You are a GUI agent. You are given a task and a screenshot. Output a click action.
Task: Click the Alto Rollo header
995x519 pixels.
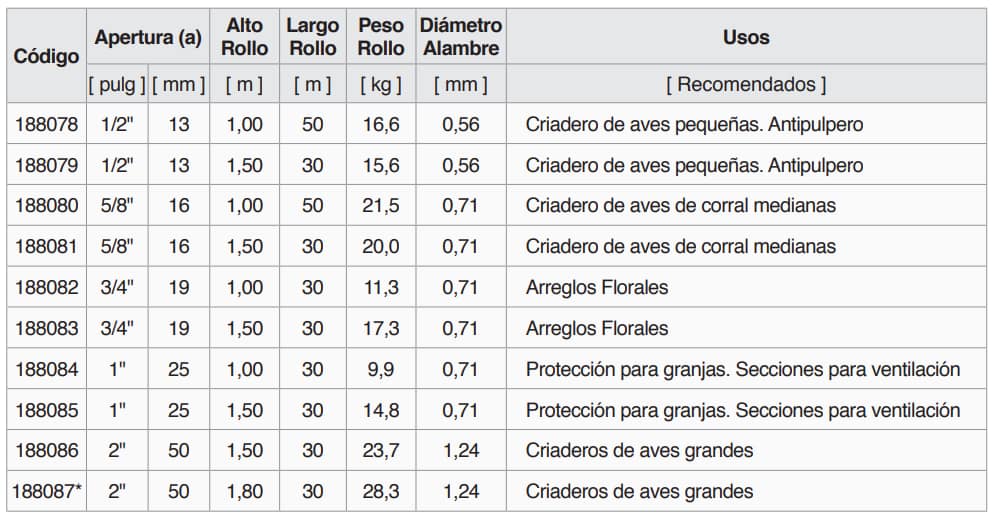(x=245, y=37)
